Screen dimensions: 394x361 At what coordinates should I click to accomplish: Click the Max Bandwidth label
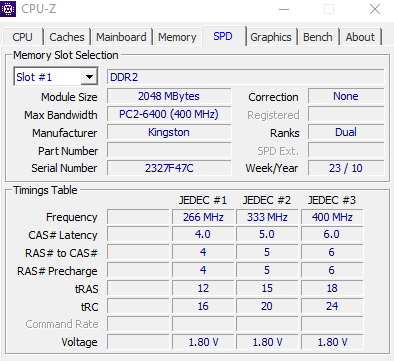click(61, 115)
